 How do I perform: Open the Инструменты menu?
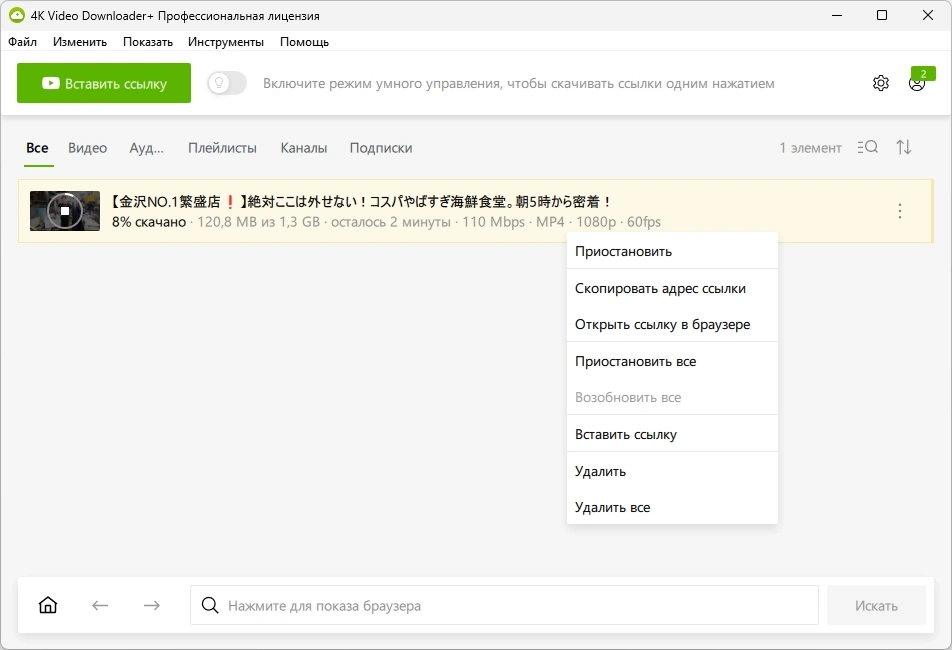coord(226,42)
